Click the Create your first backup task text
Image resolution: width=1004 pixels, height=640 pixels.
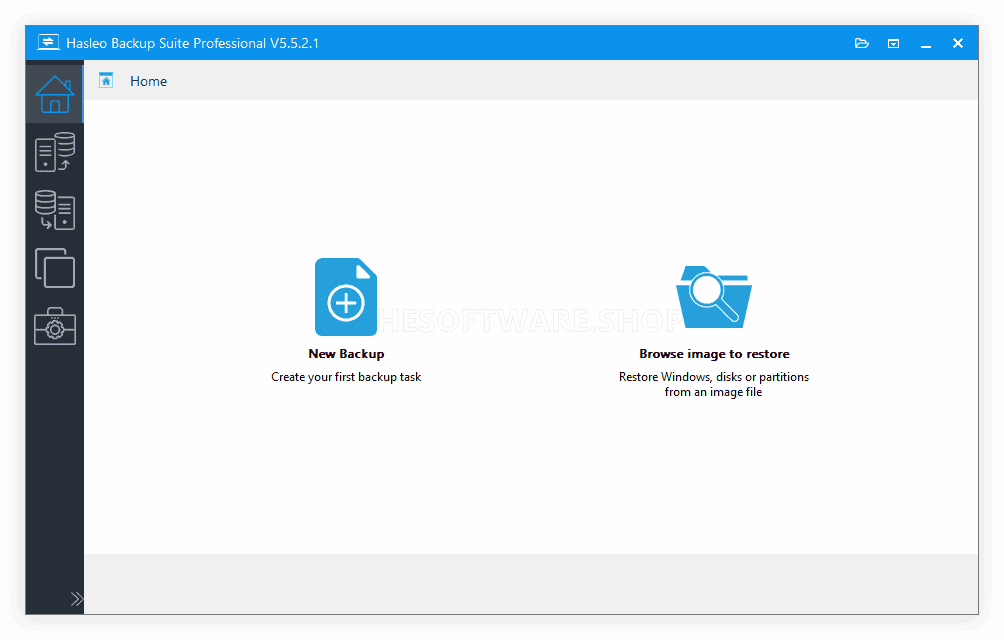coord(346,377)
